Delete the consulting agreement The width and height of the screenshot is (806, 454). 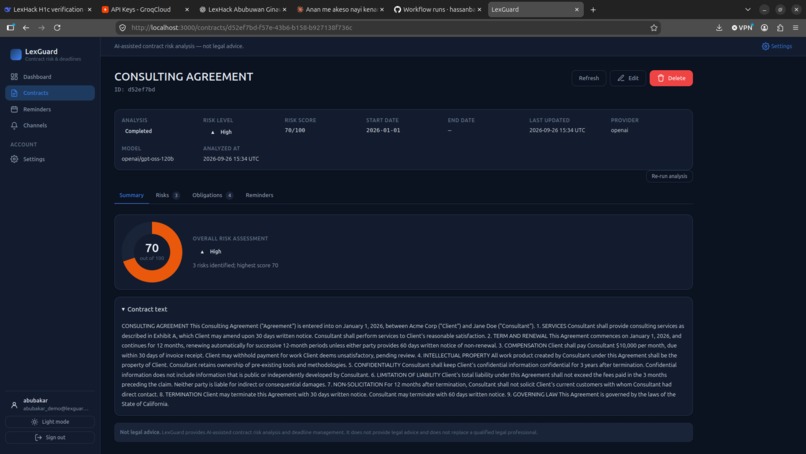[x=671, y=78]
